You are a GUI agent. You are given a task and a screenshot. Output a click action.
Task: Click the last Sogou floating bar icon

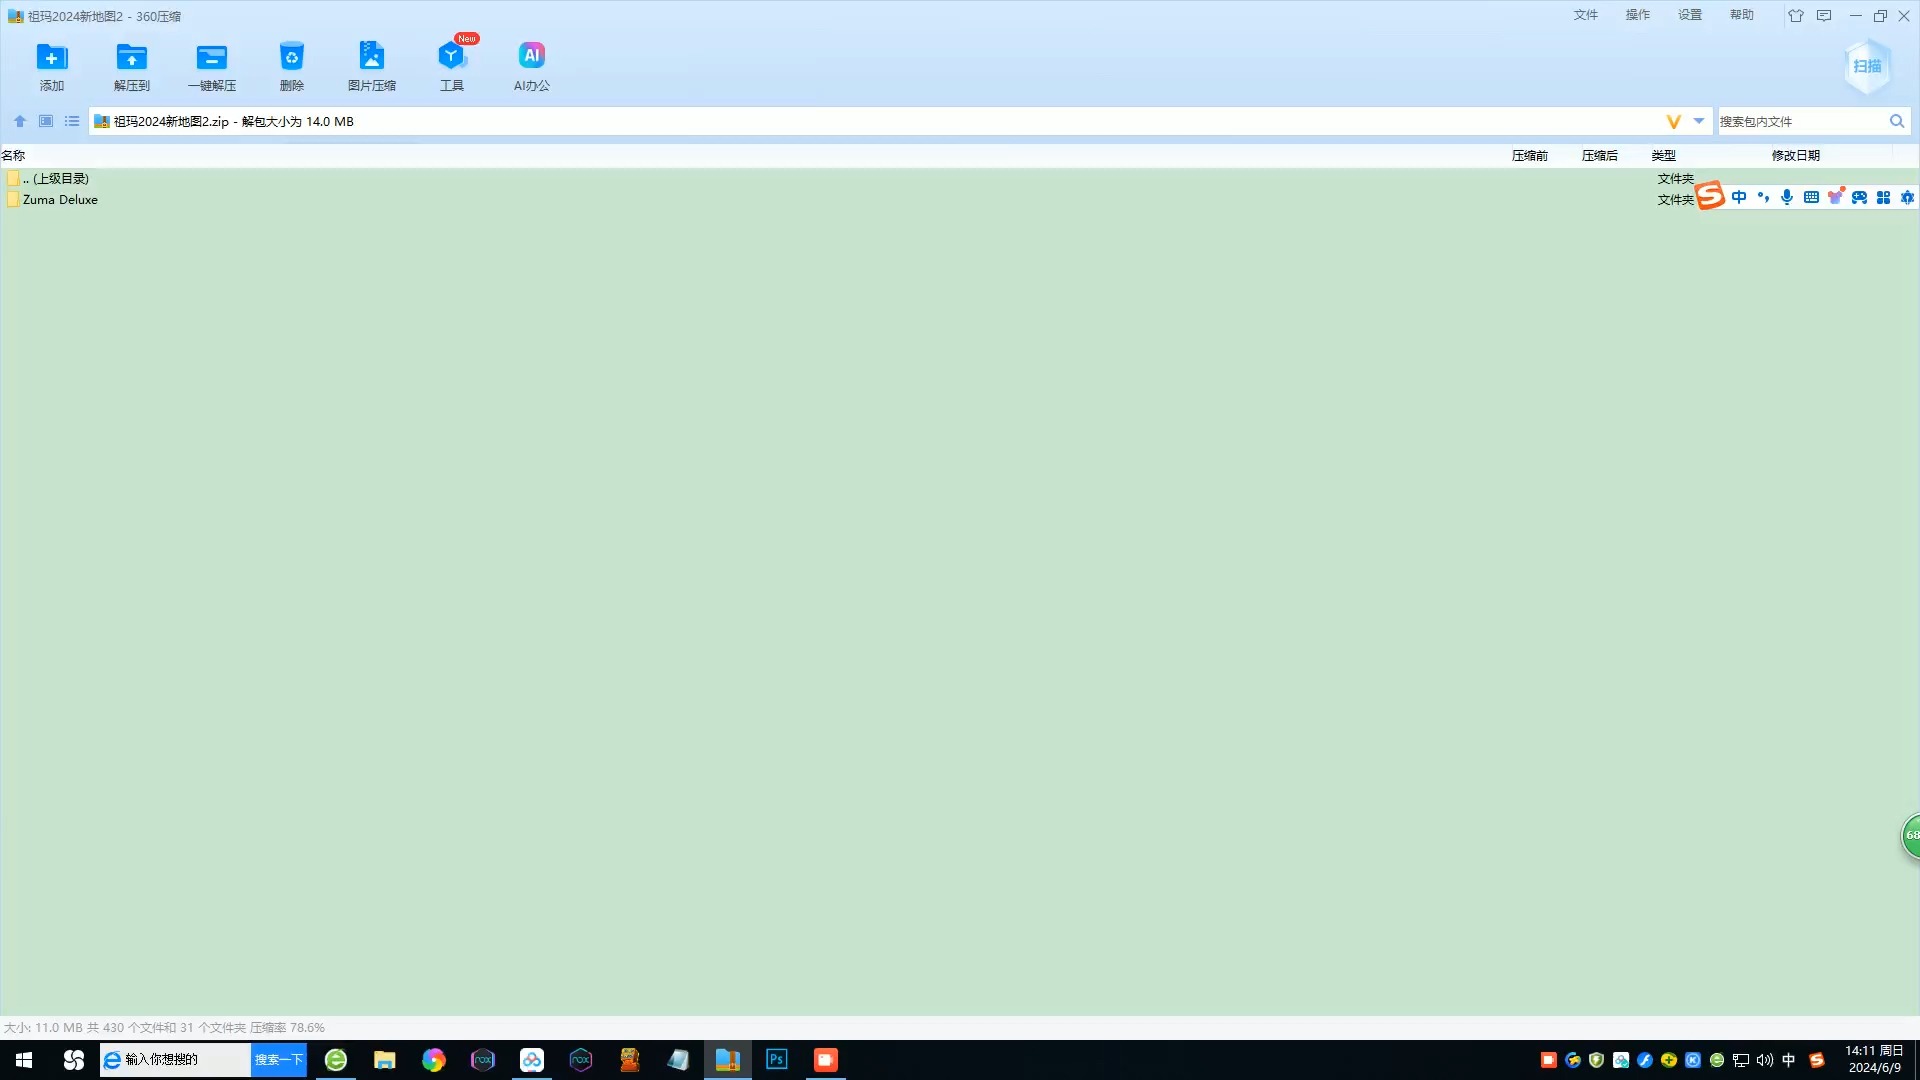[x=1907, y=197]
